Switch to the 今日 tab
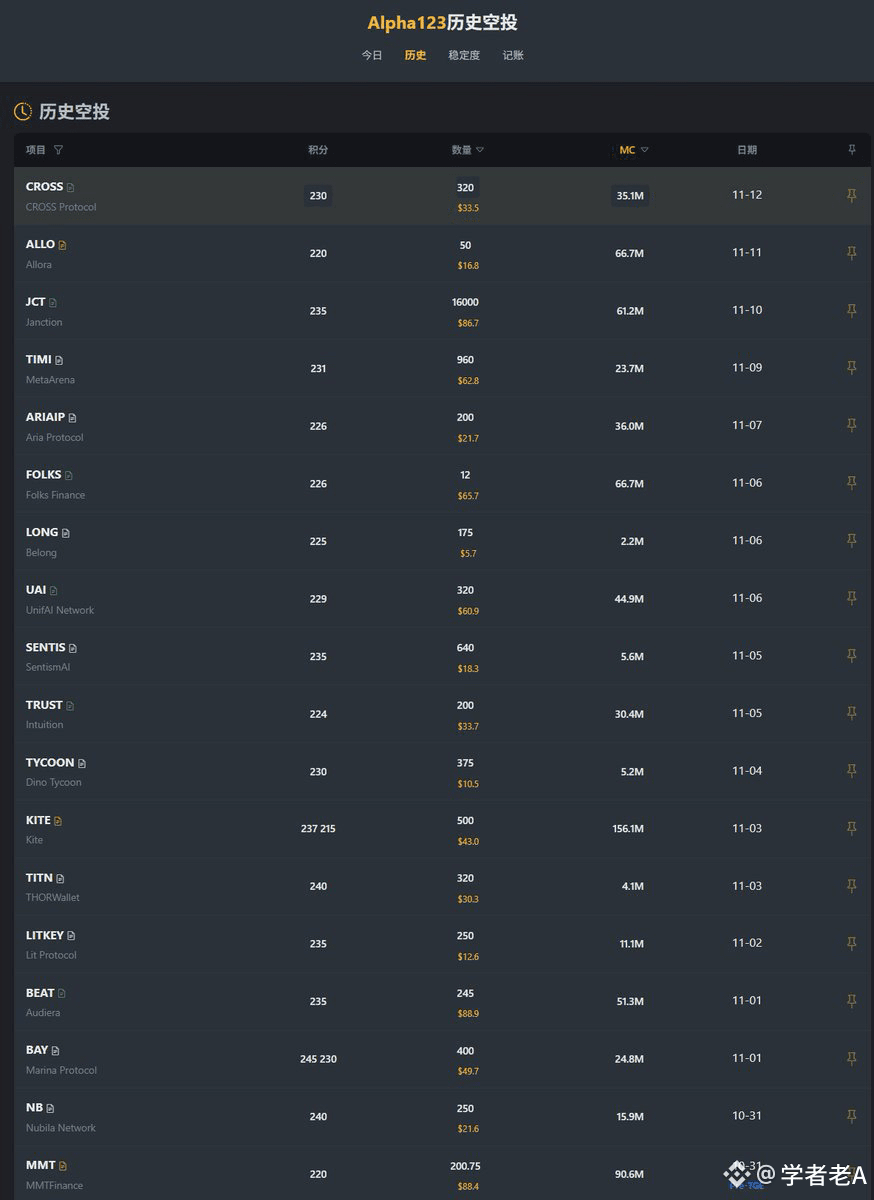Image resolution: width=874 pixels, height=1200 pixels. click(x=371, y=55)
